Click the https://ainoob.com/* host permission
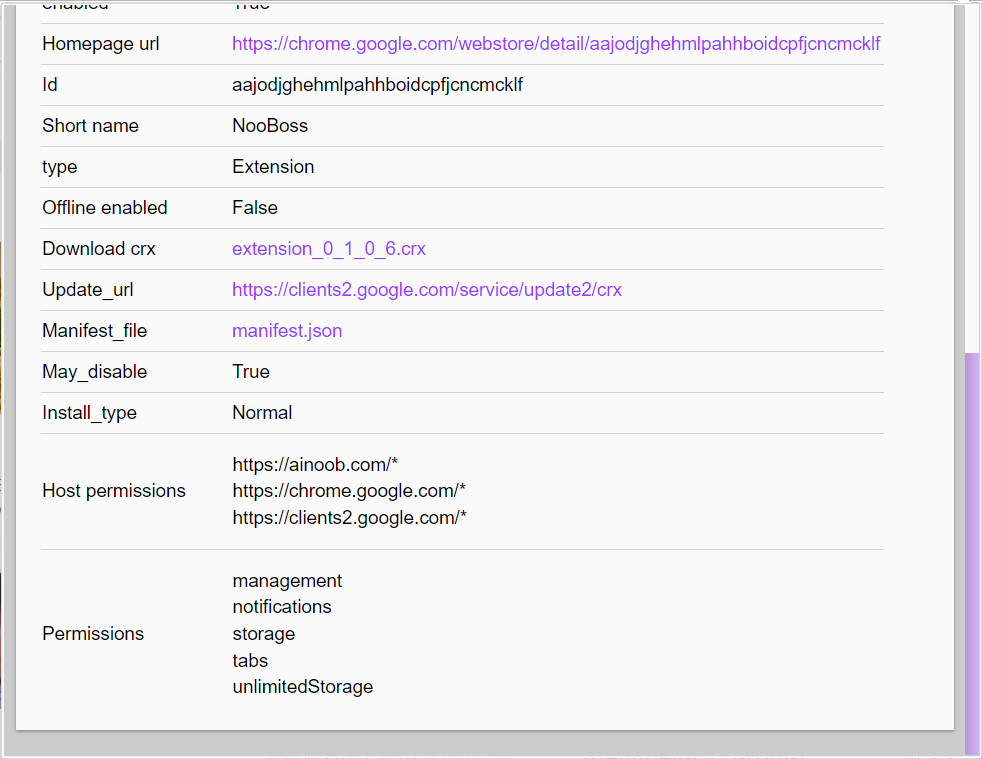 click(315, 465)
